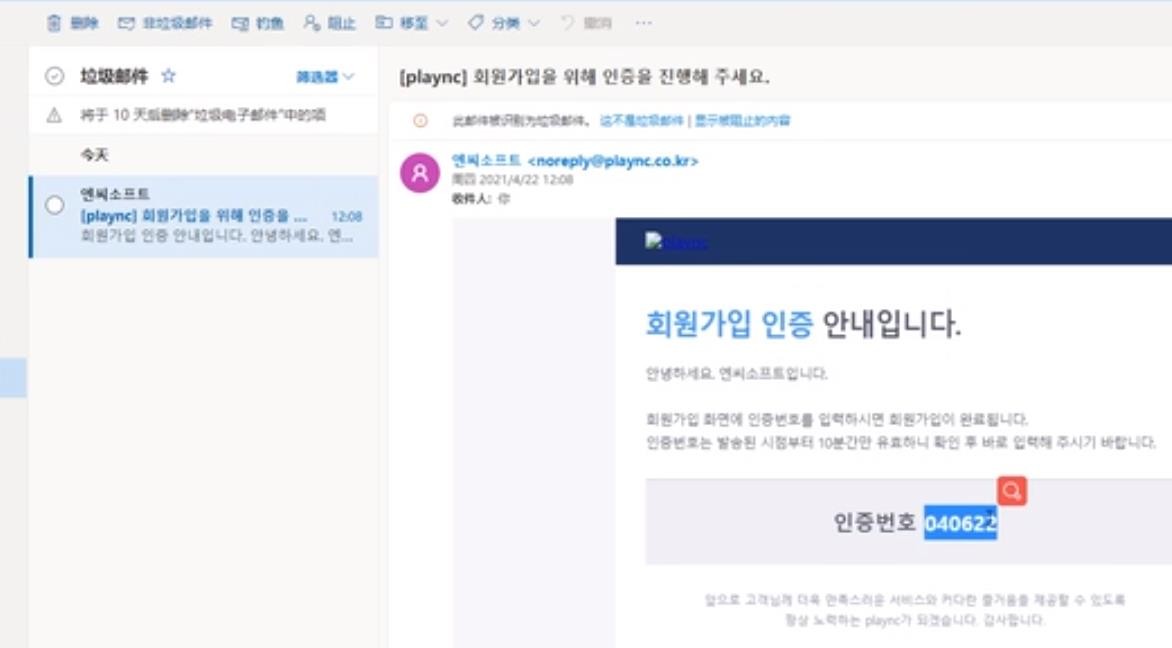This screenshot has width=1172, height=648.
Task: Add Junk folder to favorites with star
Action: (x=169, y=76)
